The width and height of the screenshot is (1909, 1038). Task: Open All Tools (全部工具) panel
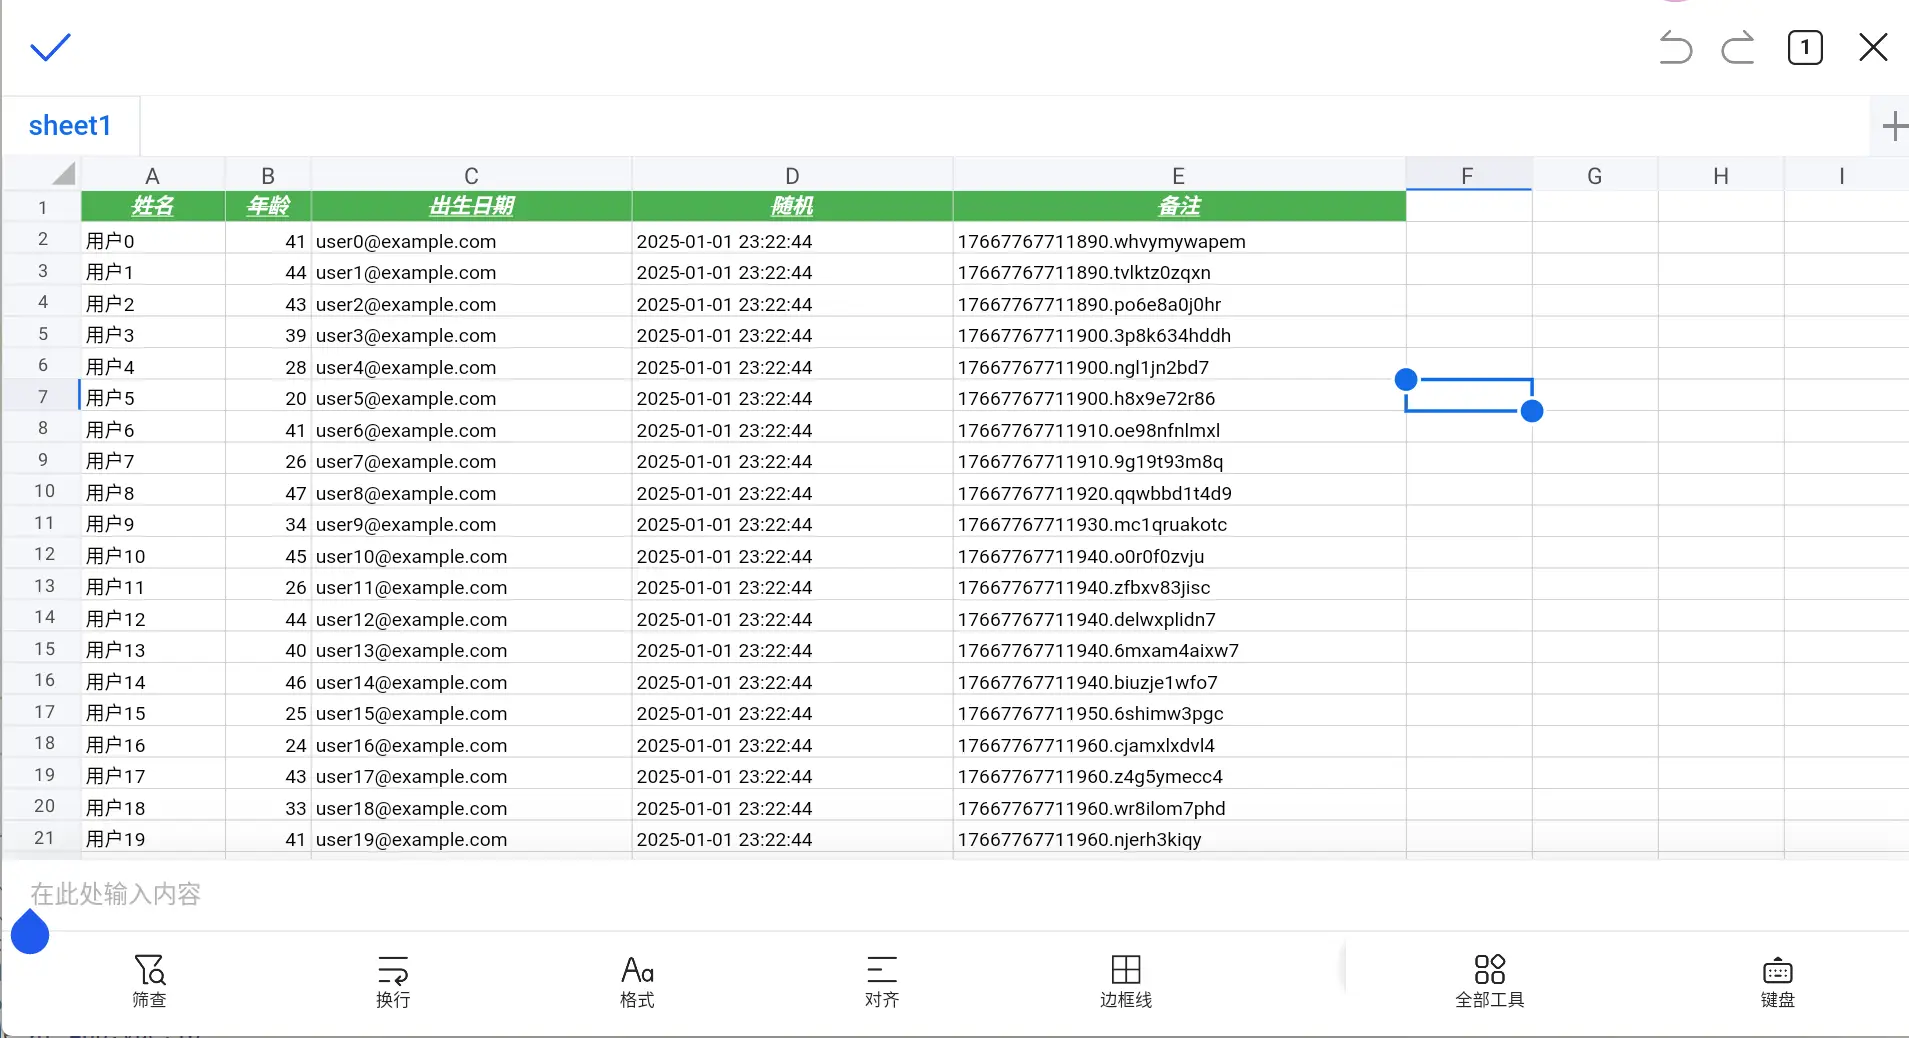coord(1489,980)
